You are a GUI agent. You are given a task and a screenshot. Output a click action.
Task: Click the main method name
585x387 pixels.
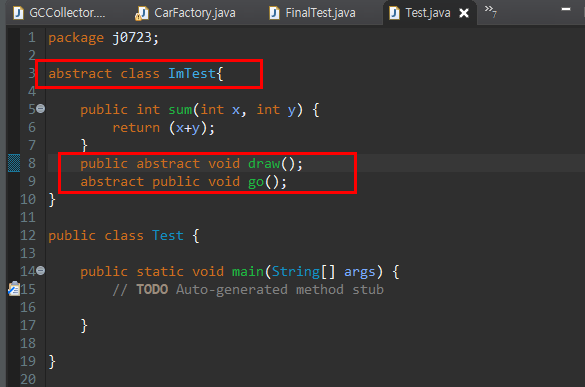(x=248, y=271)
